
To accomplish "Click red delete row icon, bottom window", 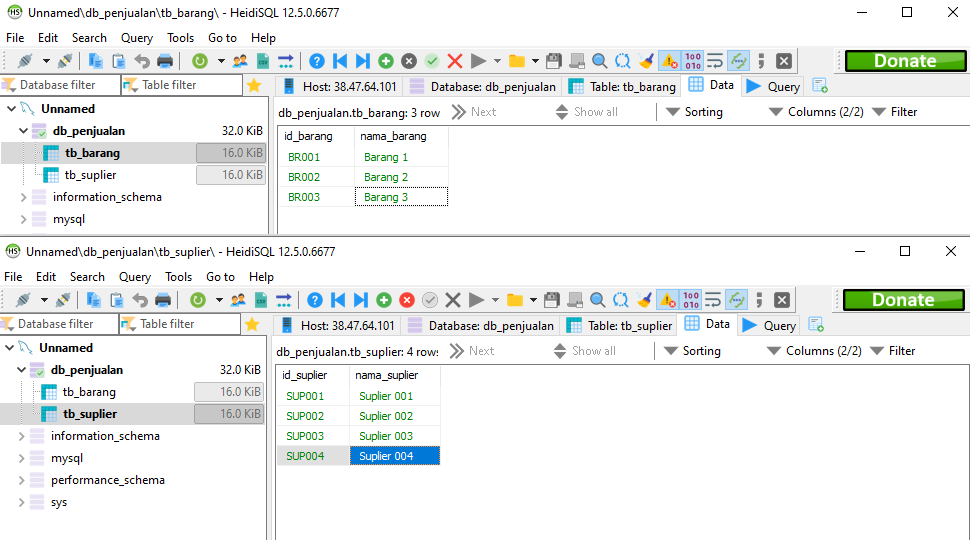I will coord(406,300).
